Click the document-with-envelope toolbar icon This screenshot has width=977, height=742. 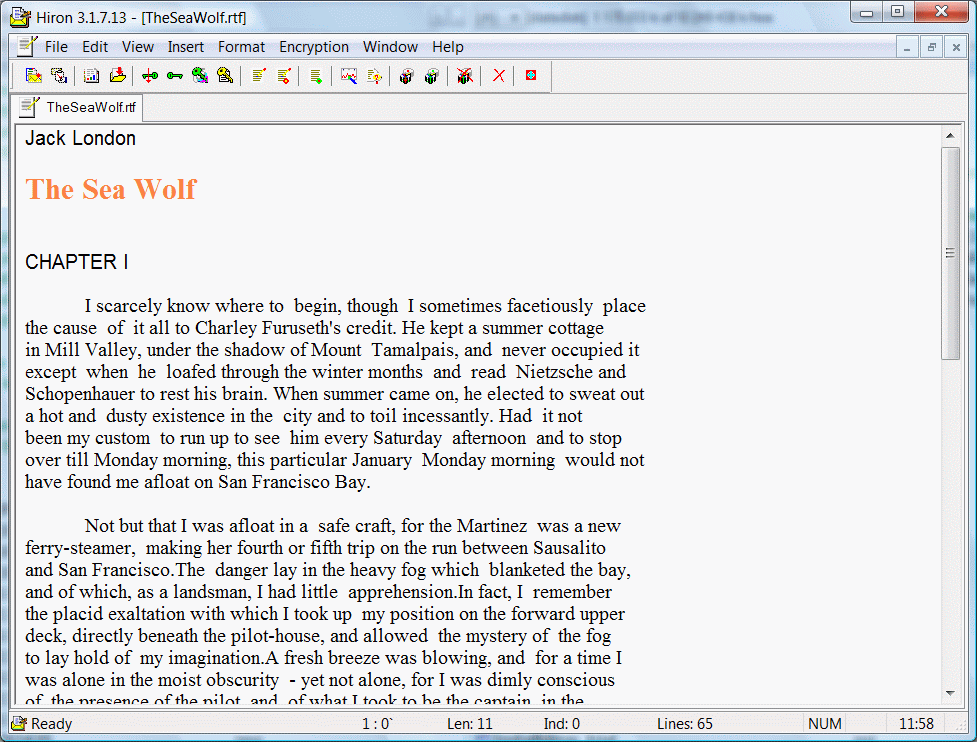click(x=34, y=76)
